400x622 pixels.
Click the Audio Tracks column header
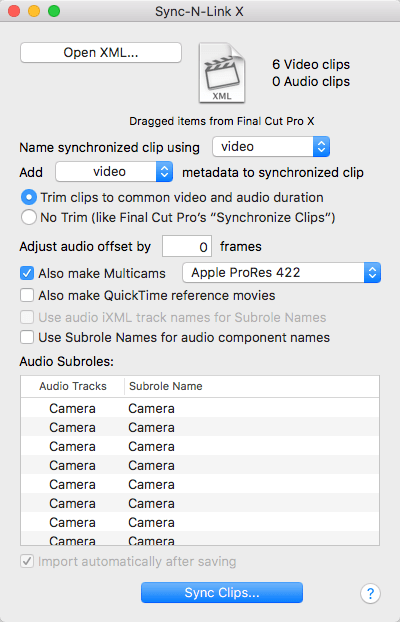pyautogui.click(x=73, y=386)
